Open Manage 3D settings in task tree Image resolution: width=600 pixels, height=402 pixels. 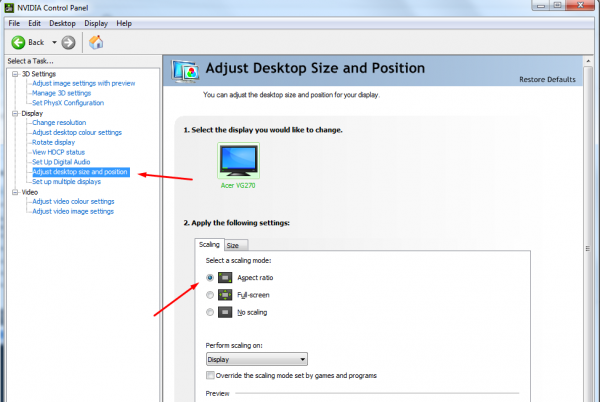61,93
